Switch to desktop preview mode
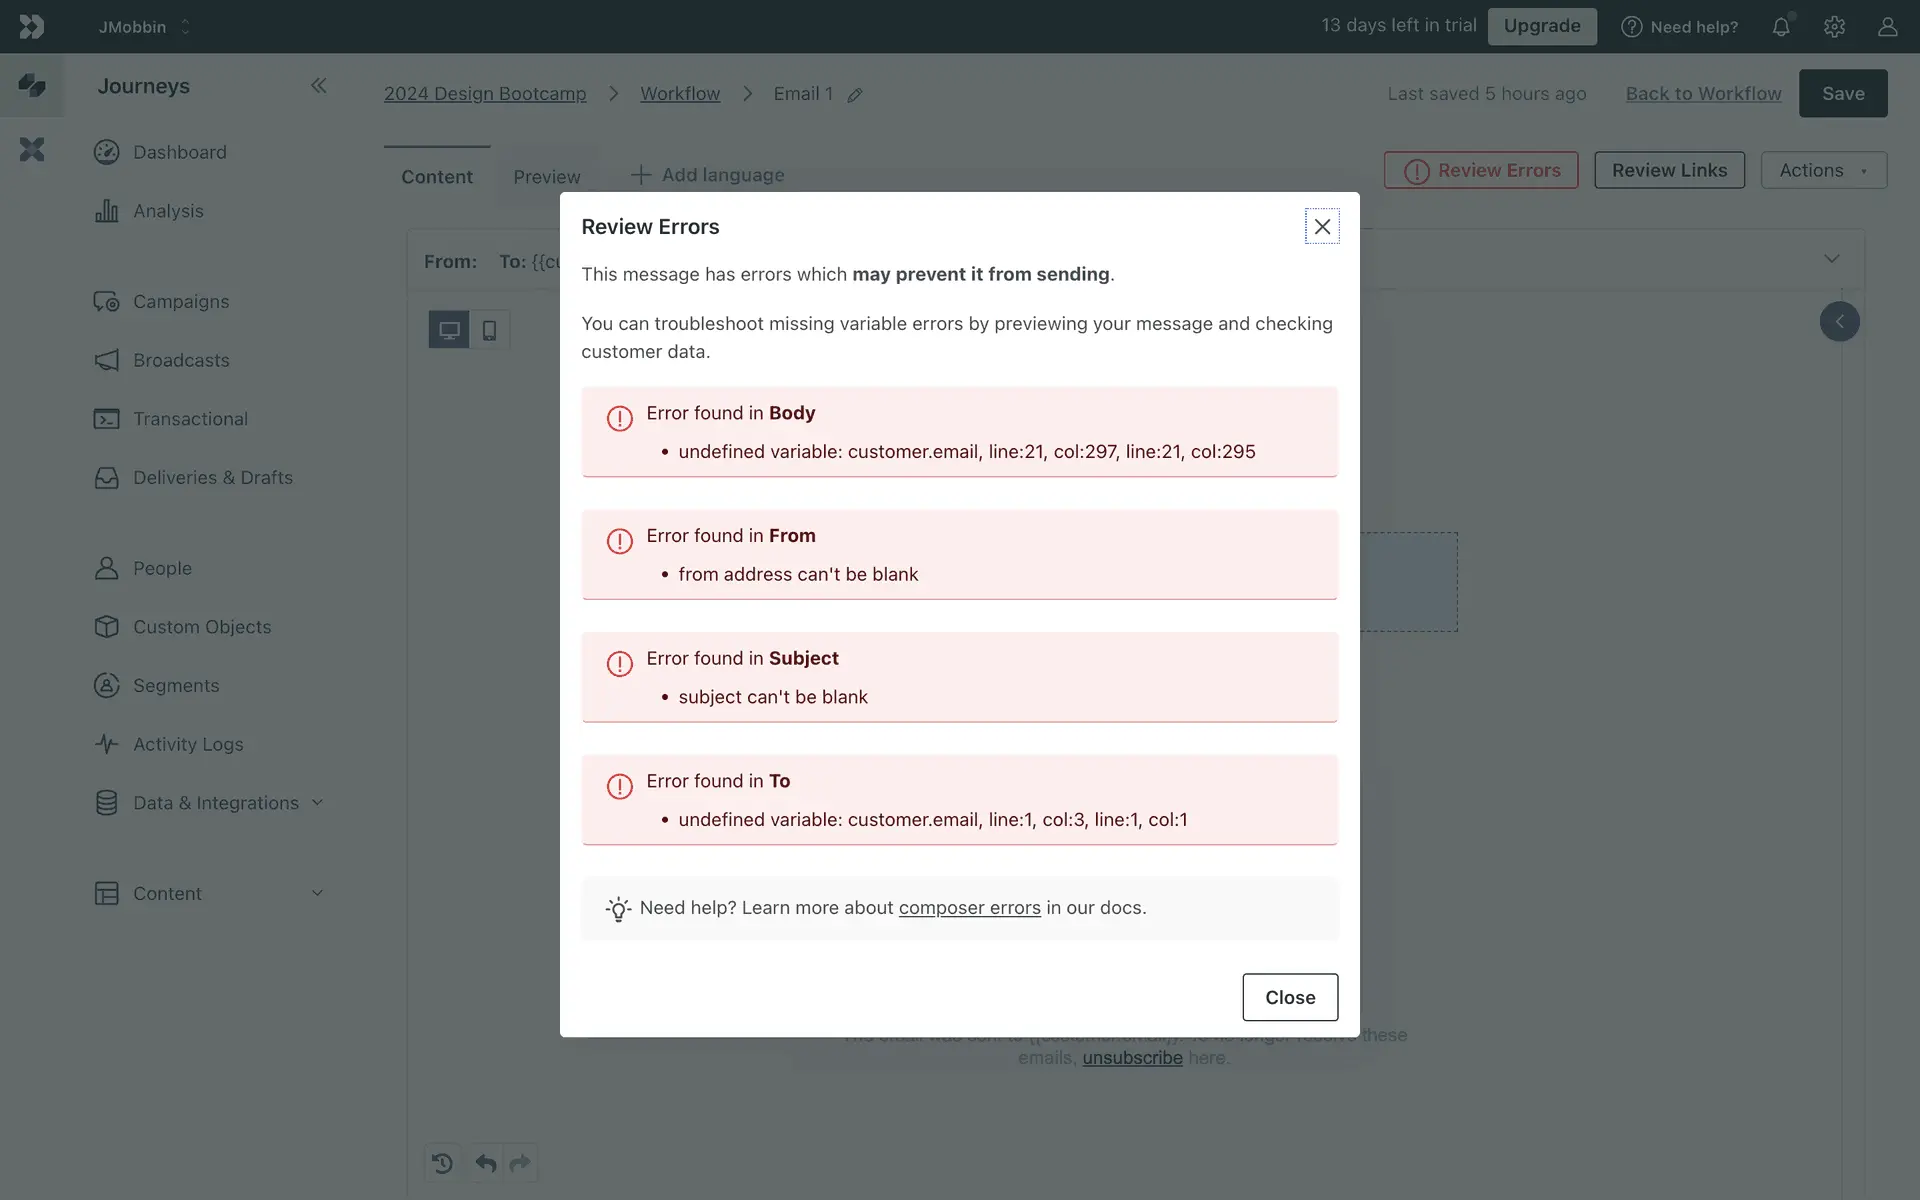Viewport: 1920px width, 1200px height. pos(449,330)
